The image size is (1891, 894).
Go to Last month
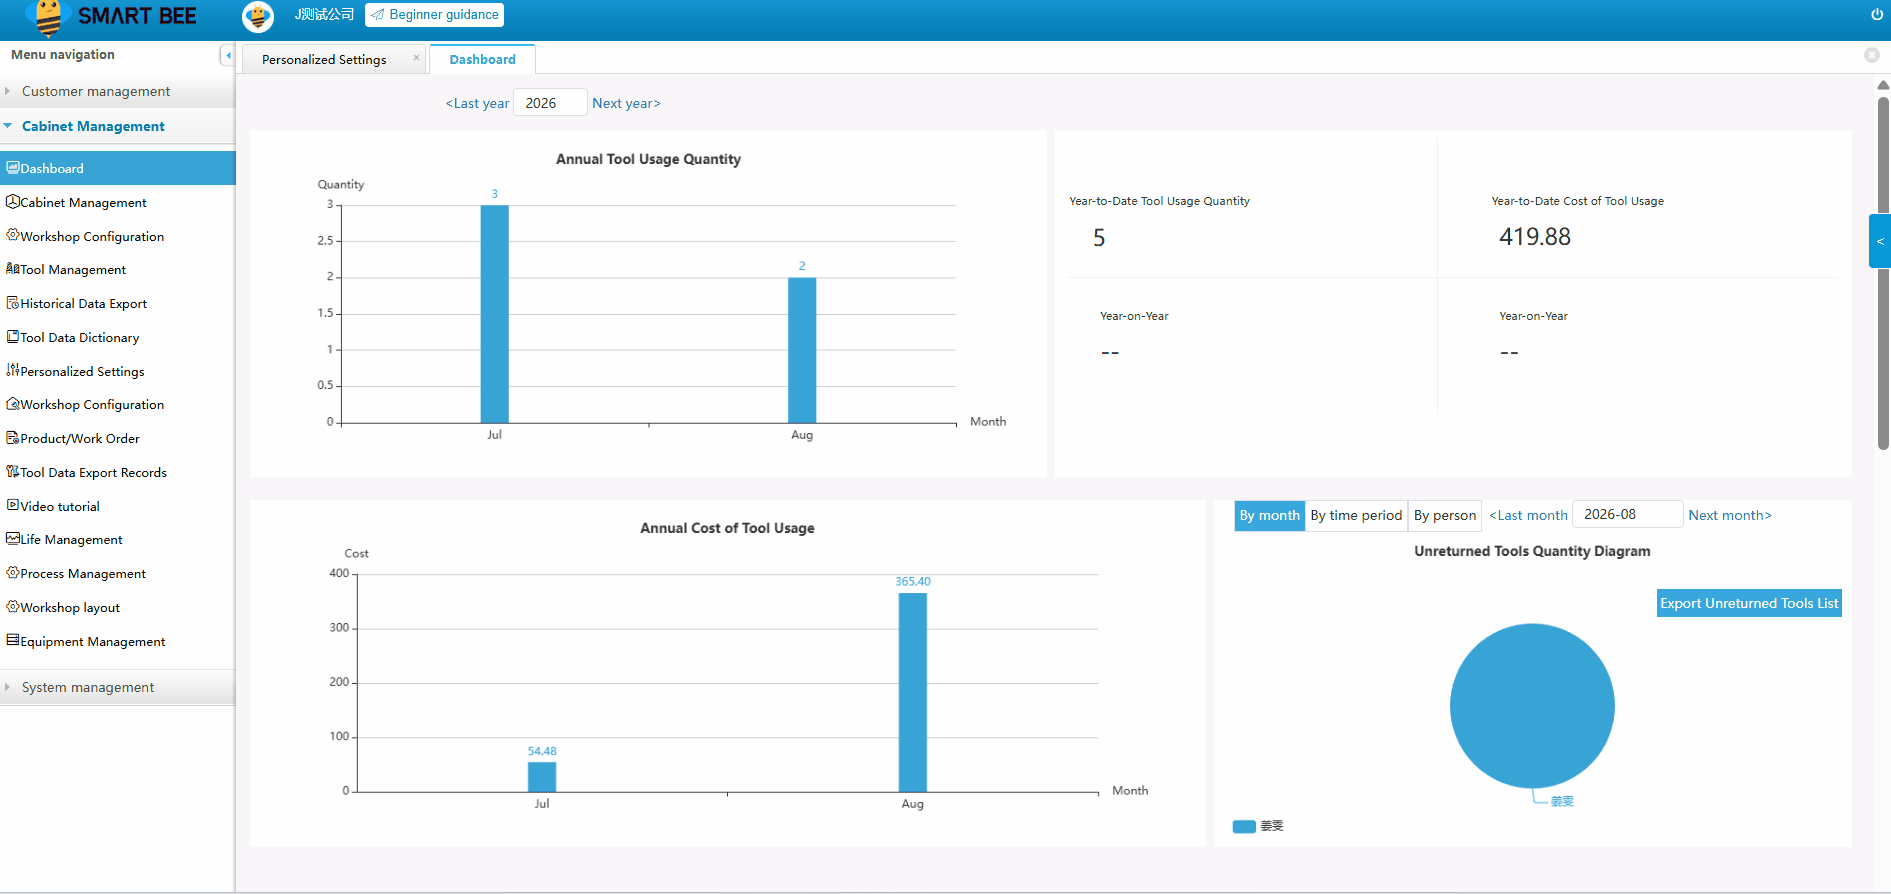pyautogui.click(x=1528, y=515)
